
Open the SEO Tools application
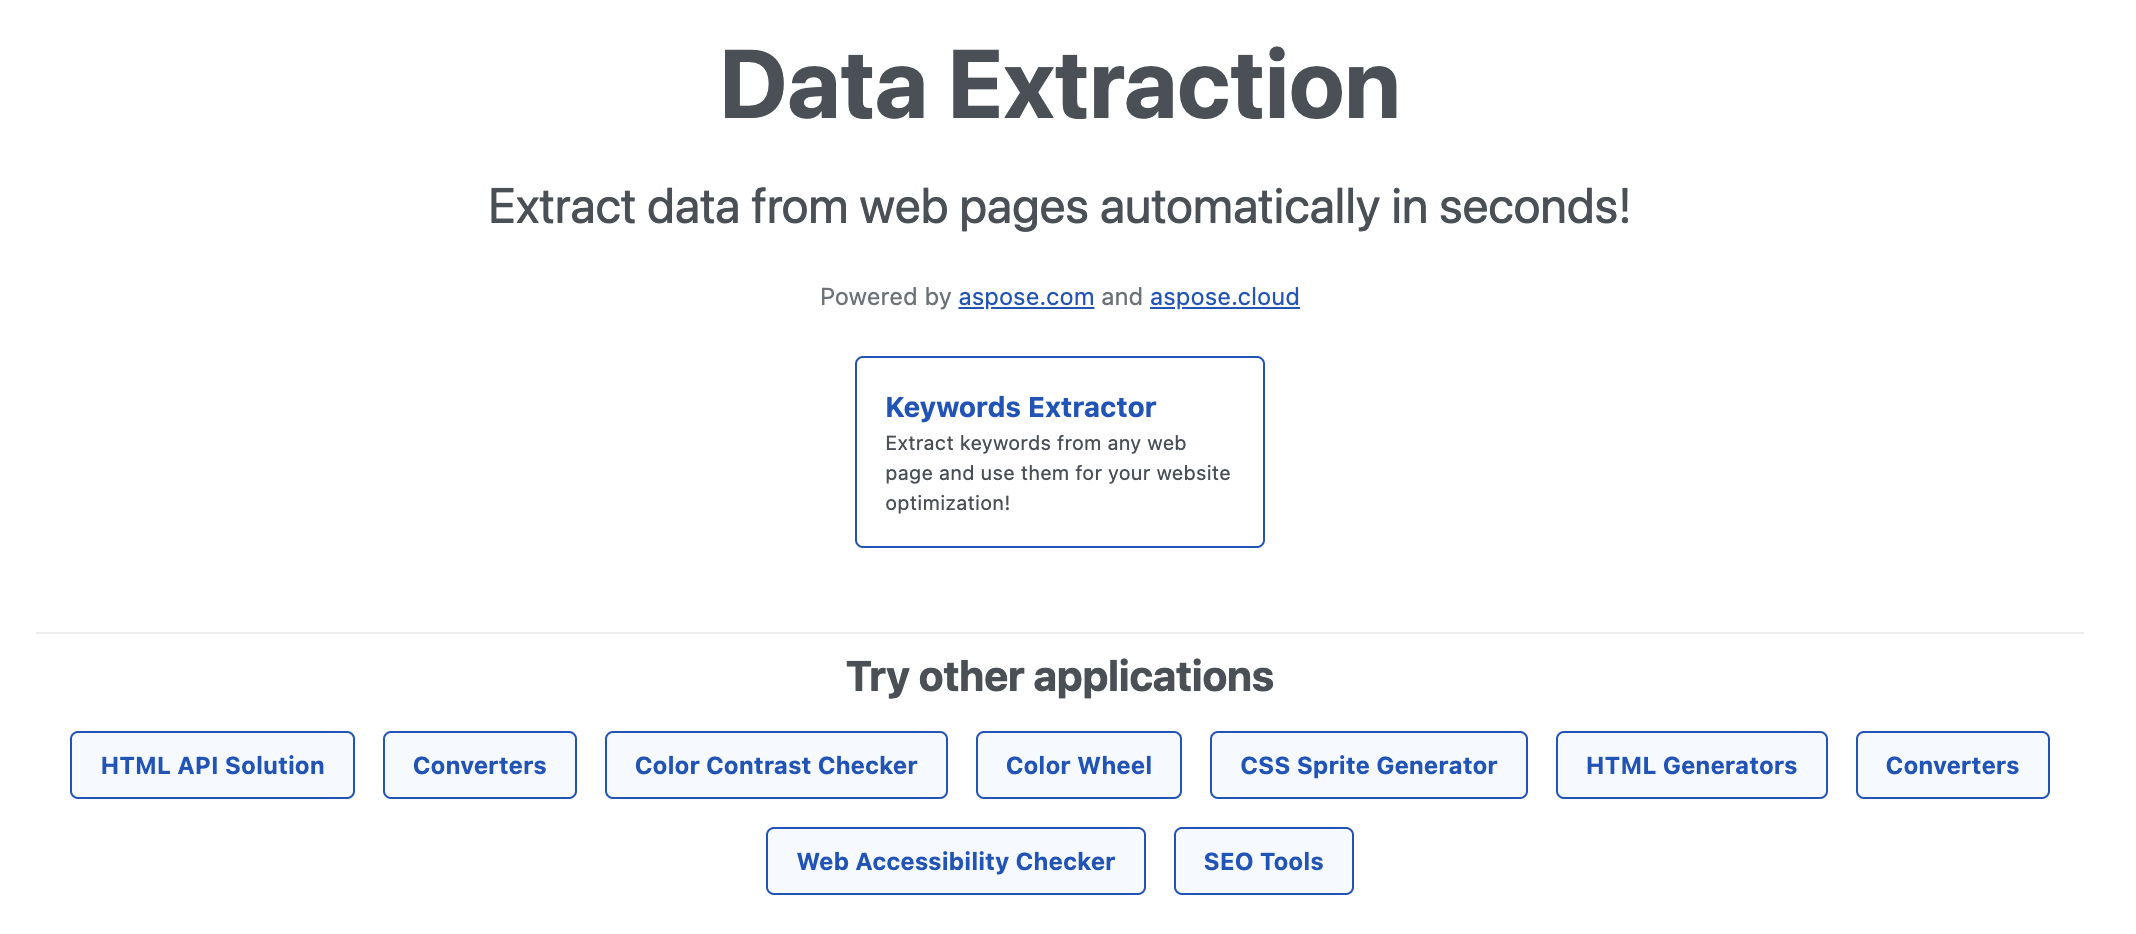[x=1263, y=860]
